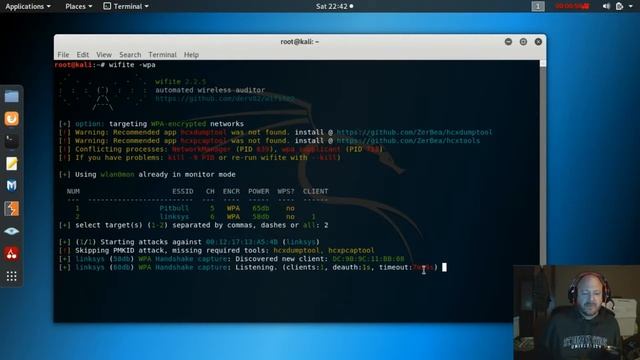Close the root@kali terminal window
Screen dimensions: 640x360
[538, 42]
